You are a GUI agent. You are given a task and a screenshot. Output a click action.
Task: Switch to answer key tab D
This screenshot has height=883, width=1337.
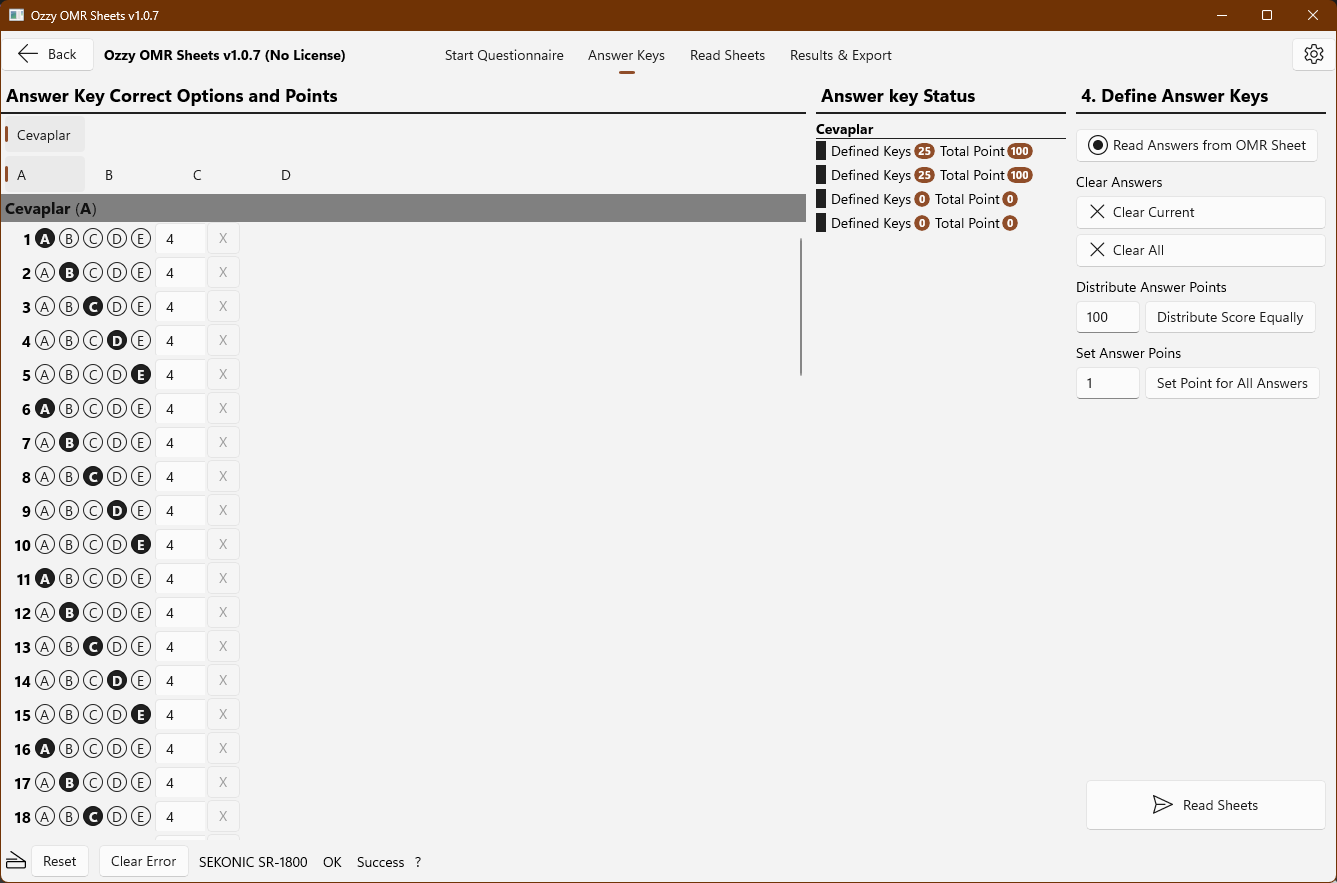(285, 174)
